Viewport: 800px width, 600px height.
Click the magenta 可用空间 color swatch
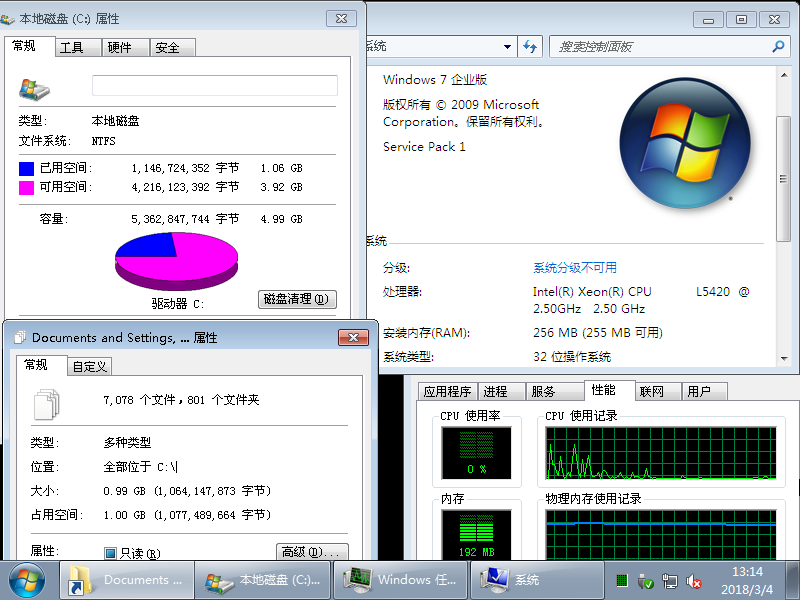point(27,187)
